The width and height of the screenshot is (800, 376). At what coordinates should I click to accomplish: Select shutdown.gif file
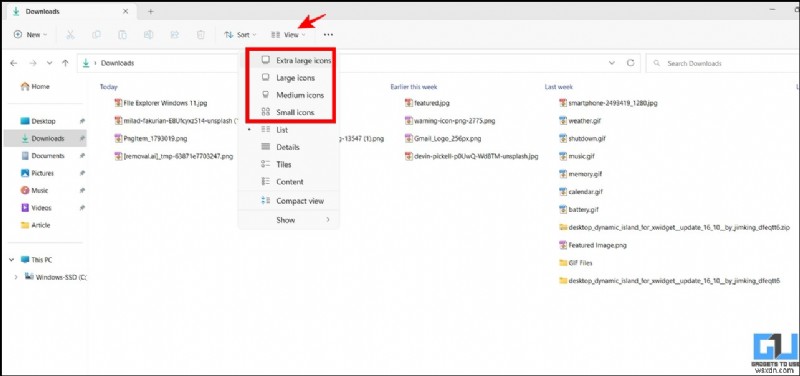[583, 138]
